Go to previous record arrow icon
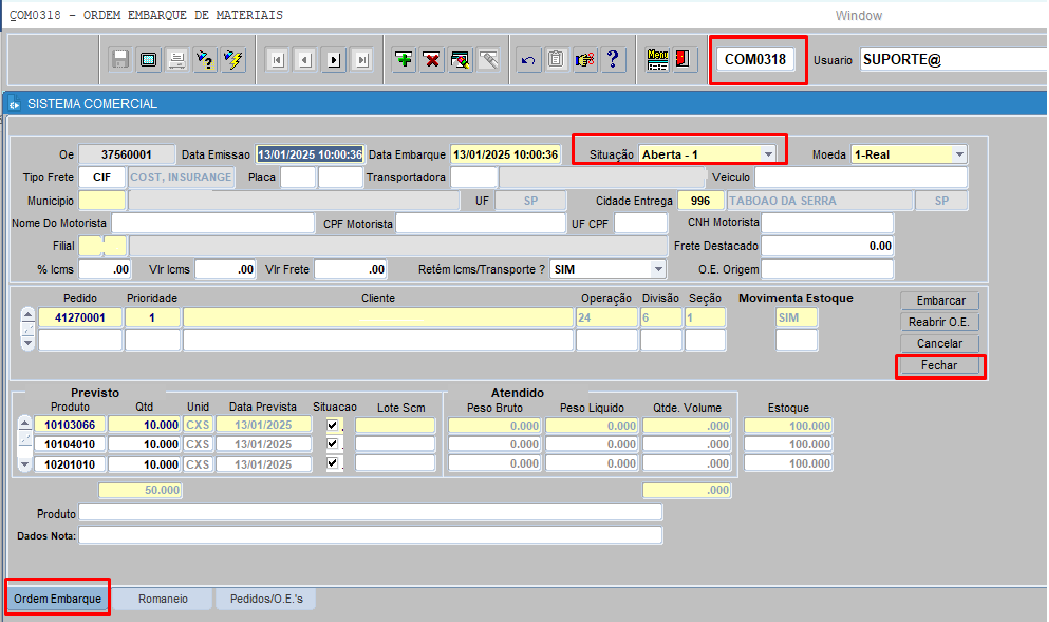 [305, 60]
